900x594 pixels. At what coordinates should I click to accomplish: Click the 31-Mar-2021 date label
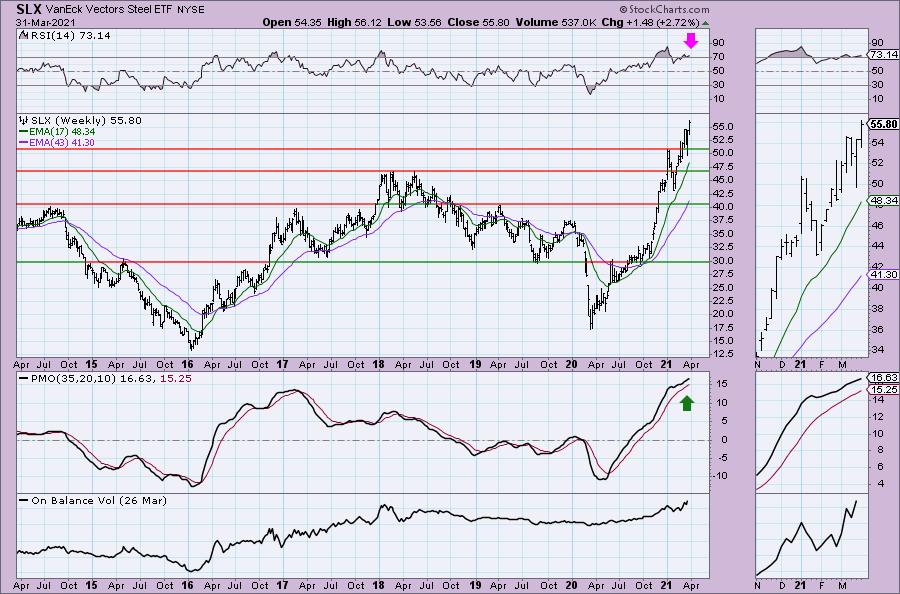(45, 22)
